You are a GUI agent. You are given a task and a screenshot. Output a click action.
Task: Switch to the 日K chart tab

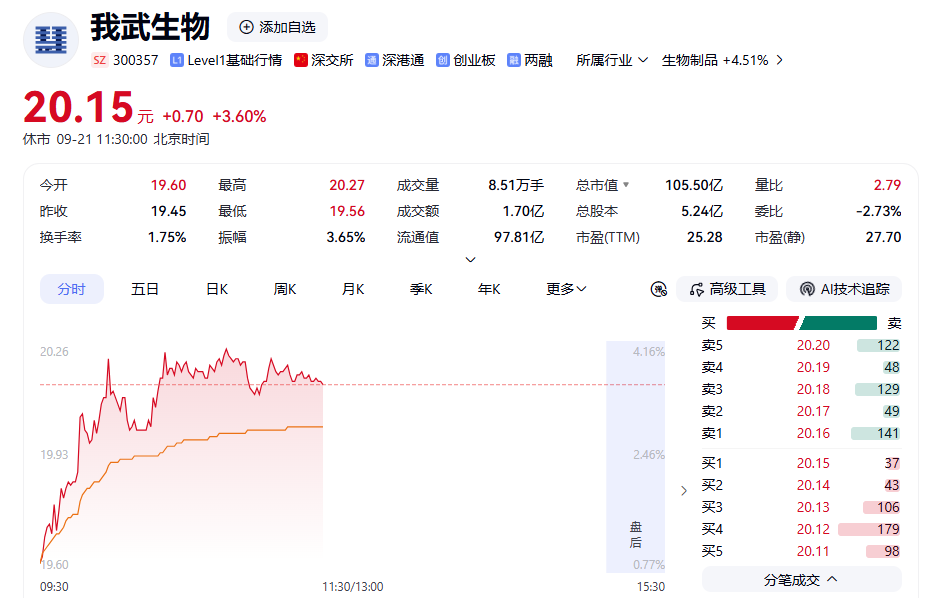click(x=217, y=289)
